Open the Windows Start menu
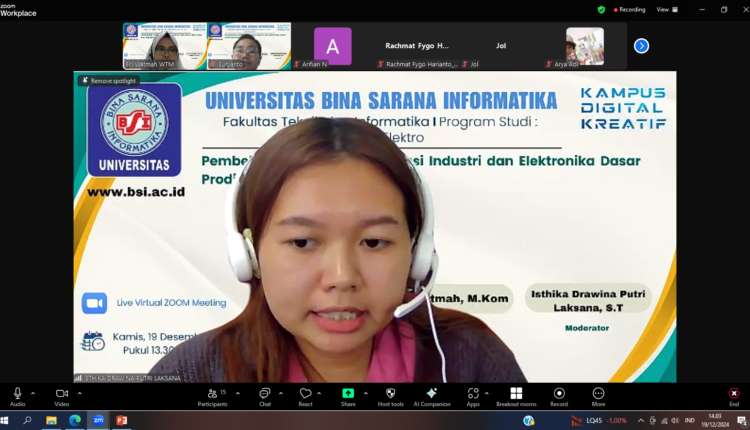This screenshot has height=430, width=750. pyautogui.click(x=5, y=420)
